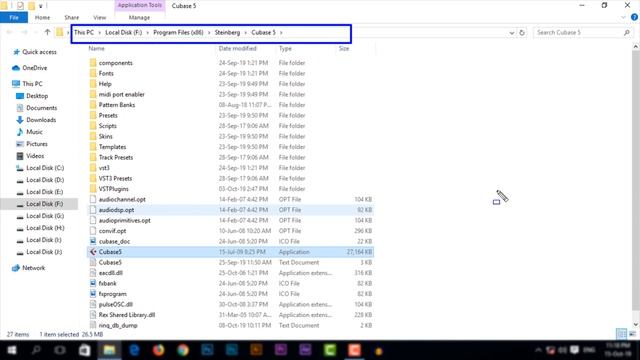This screenshot has width=640, height=360.
Task: Click 'This PC' in the address breadcrumb
Action: tap(84, 32)
